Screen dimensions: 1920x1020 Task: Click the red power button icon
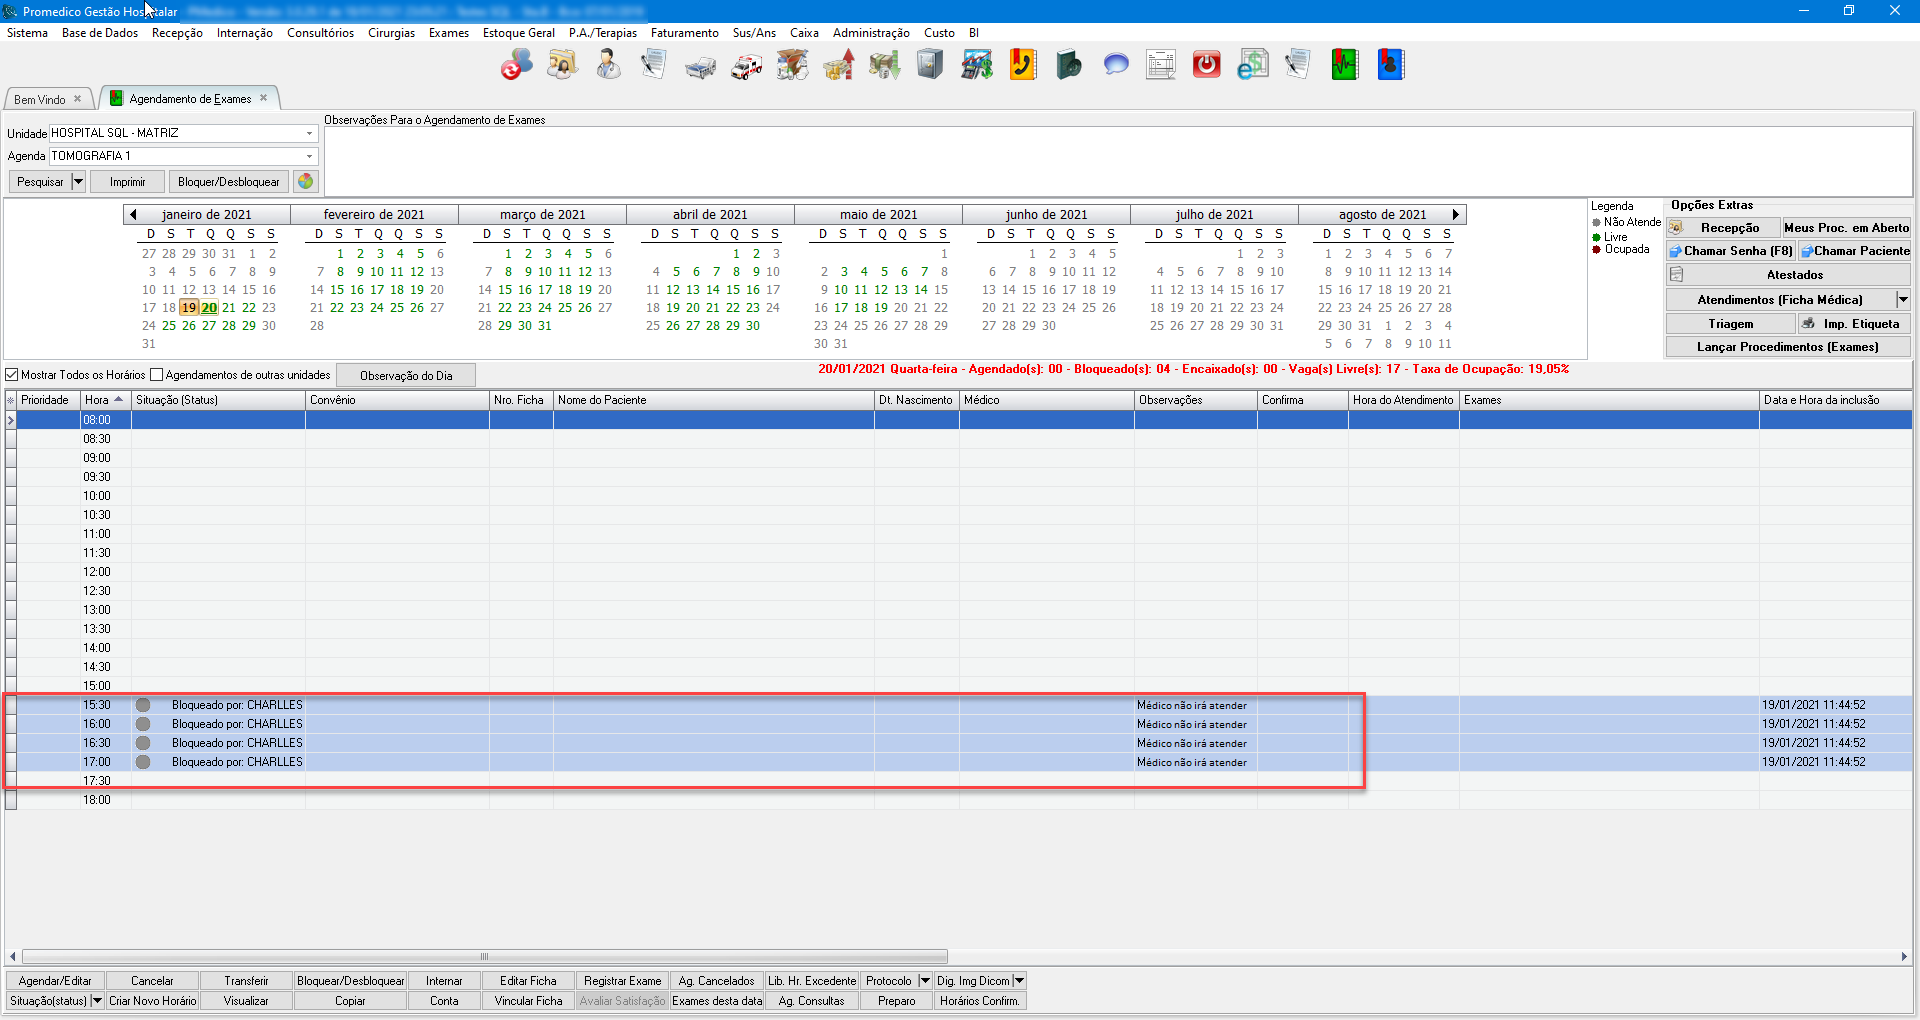coord(1207,66)
